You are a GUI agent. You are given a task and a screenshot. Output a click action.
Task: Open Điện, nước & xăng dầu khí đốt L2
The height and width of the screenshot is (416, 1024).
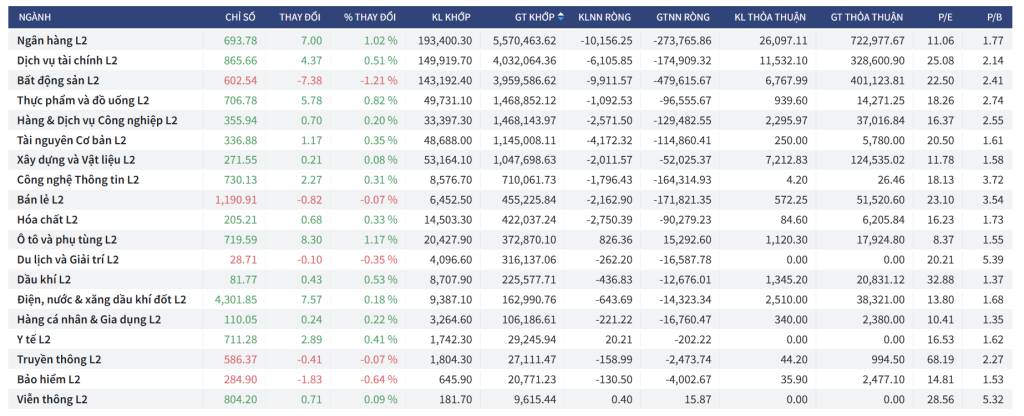point(101,300)
